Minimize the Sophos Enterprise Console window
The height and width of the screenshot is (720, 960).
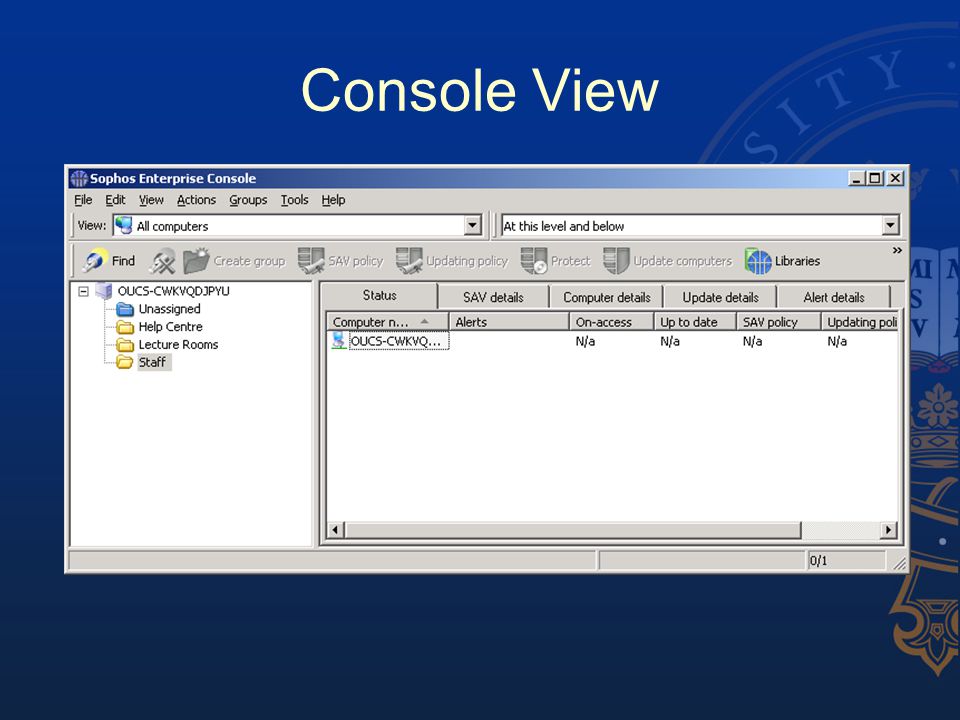[857, 178]
